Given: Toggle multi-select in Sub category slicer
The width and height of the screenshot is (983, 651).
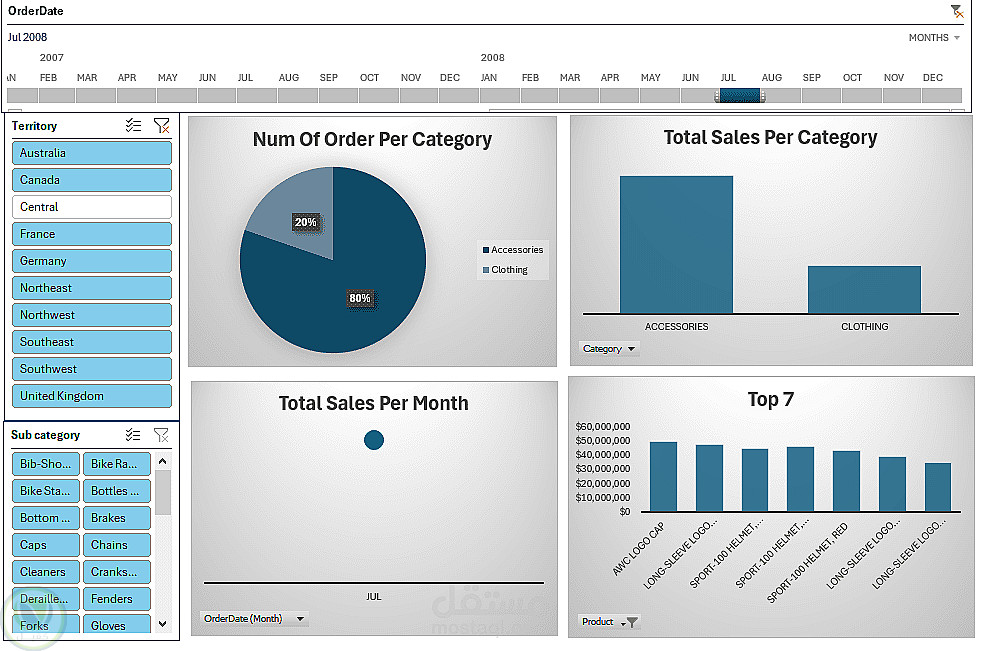Looking at the screenshot, I should 133,435.
